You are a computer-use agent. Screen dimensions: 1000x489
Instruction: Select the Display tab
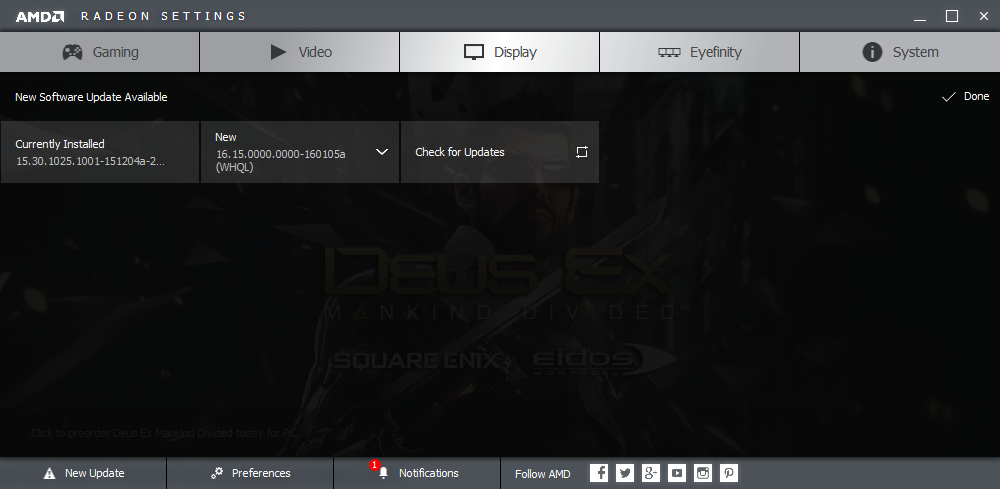pyautogui.click(x=500, y=52)
